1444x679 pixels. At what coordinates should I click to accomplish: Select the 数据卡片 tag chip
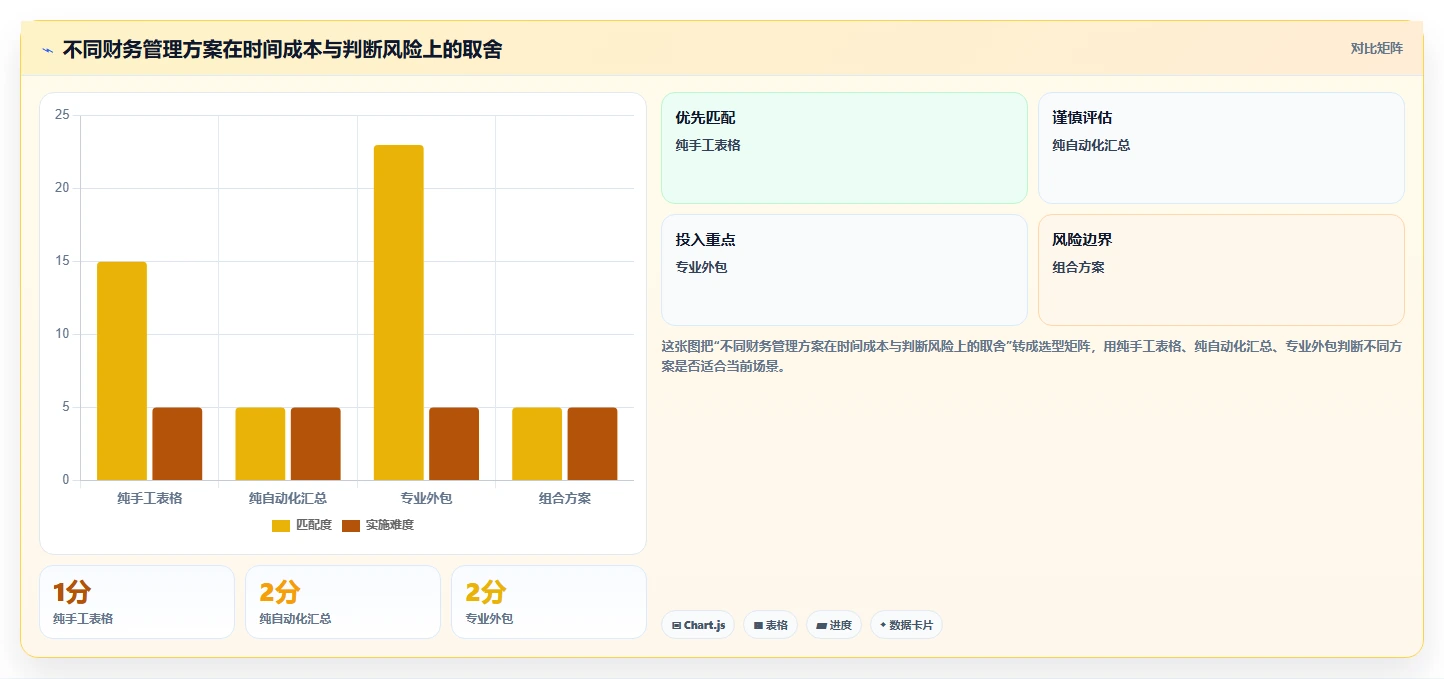[x=906, y=625]
